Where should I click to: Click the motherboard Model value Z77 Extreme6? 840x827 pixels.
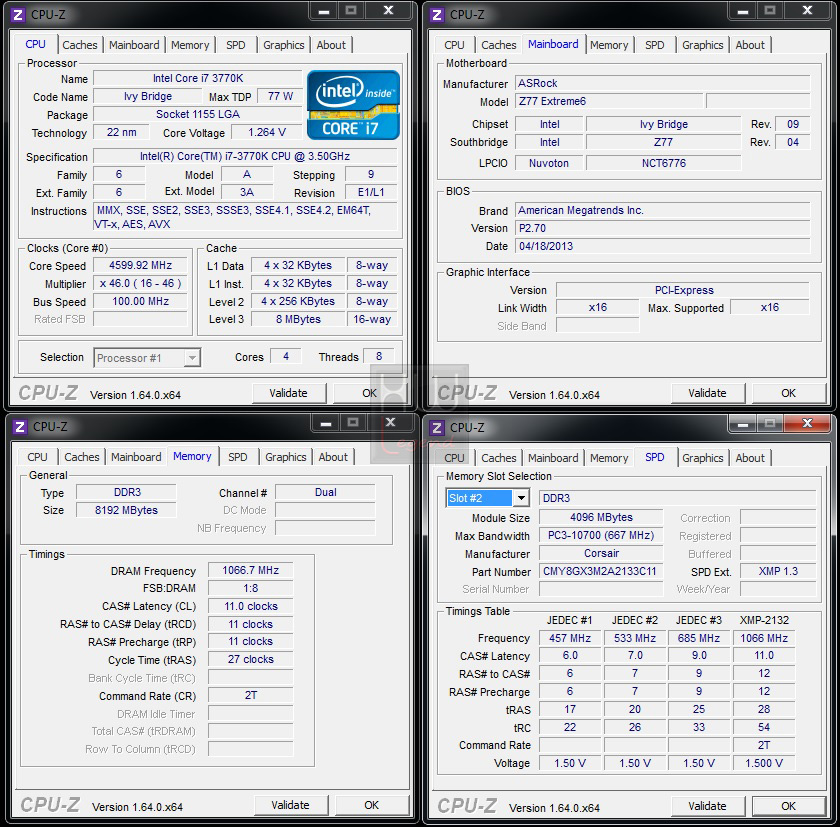pos(609,101)
